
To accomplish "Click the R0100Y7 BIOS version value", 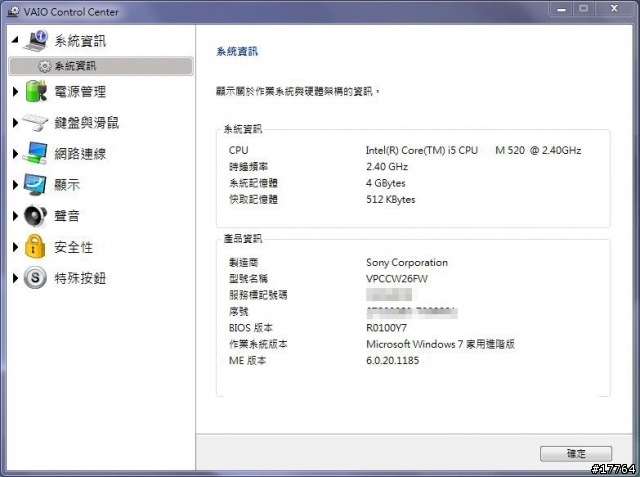I will 386,328.
